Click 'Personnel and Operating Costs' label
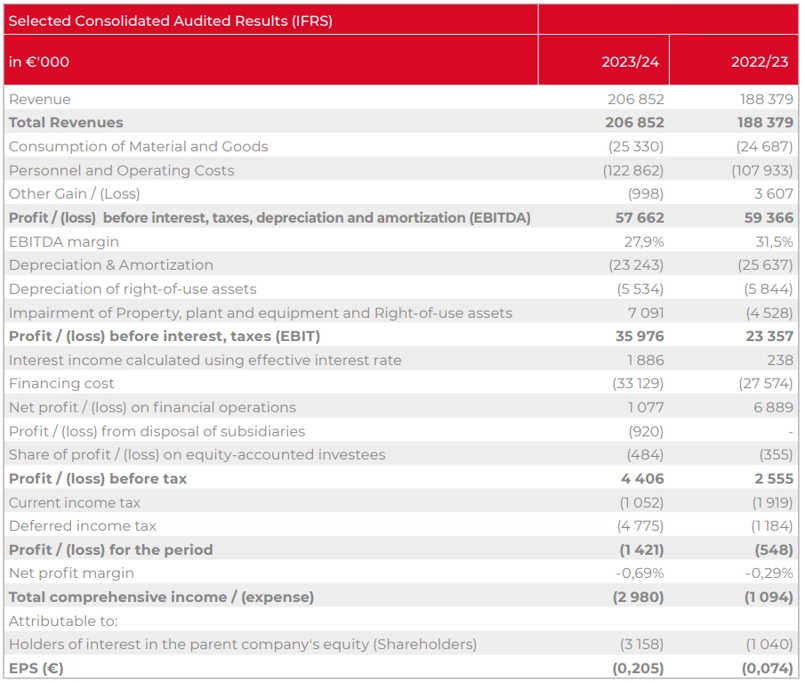 click(121, 170)
